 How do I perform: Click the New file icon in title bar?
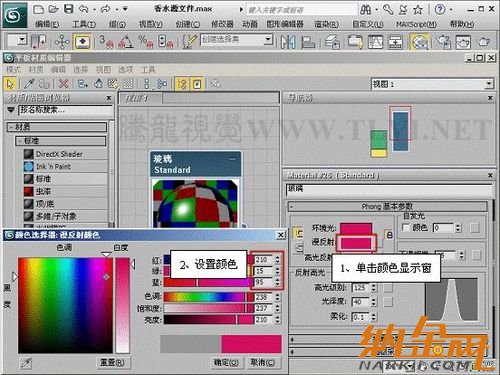[39, 9]
